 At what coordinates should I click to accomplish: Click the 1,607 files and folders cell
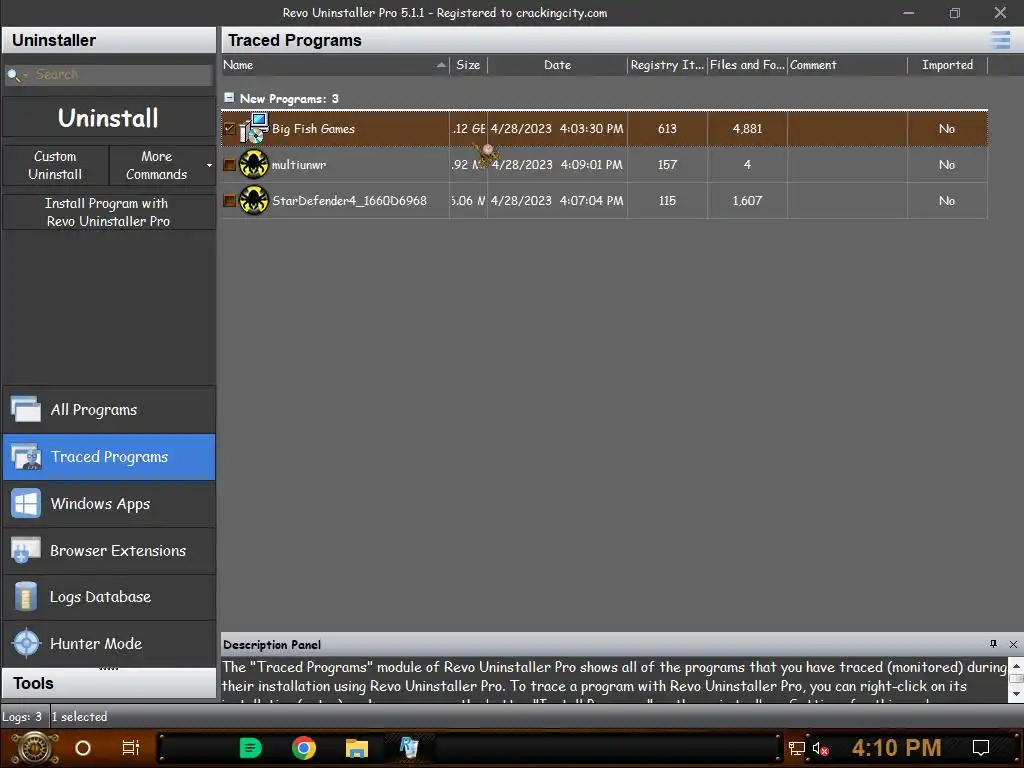tap(747, 200)
